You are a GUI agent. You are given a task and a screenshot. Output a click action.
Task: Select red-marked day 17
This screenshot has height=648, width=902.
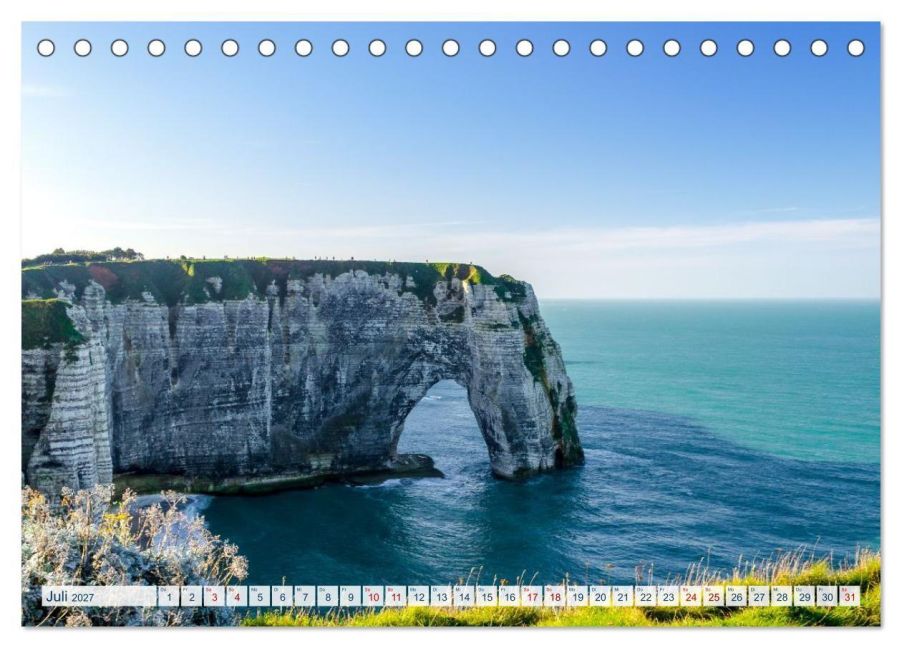click(532, 596)
